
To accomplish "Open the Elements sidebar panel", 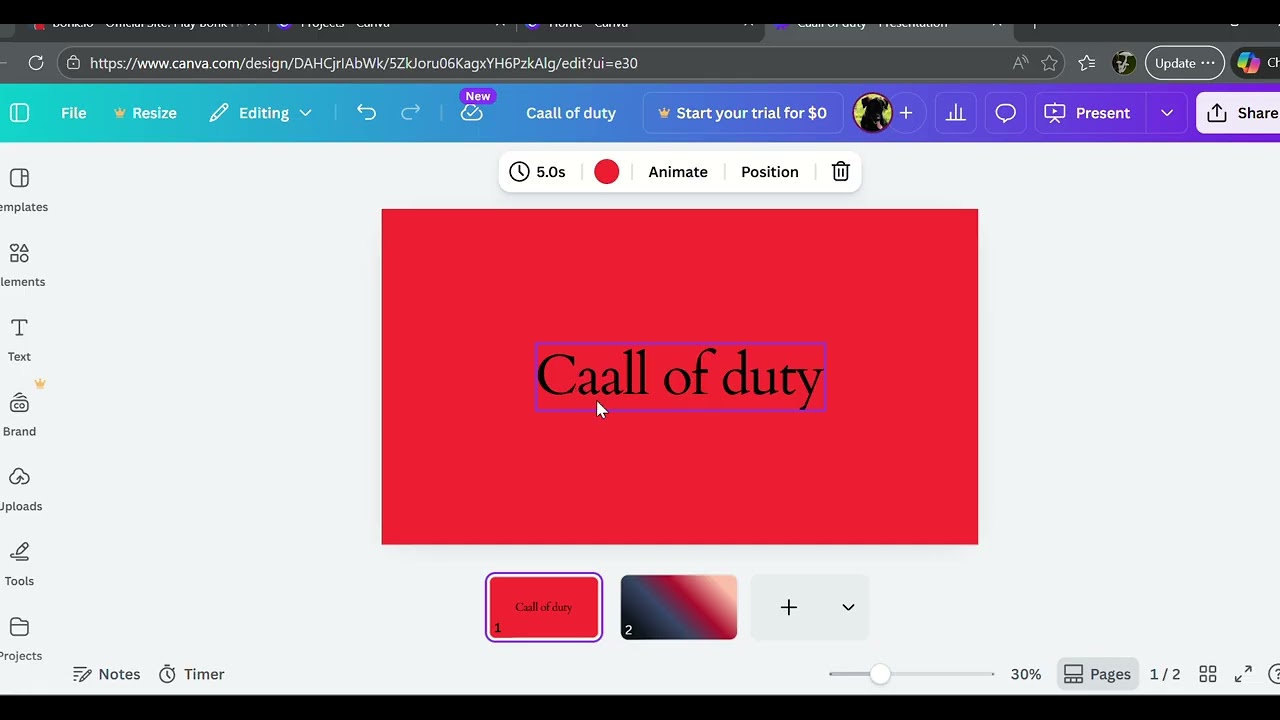I will 20,266.
